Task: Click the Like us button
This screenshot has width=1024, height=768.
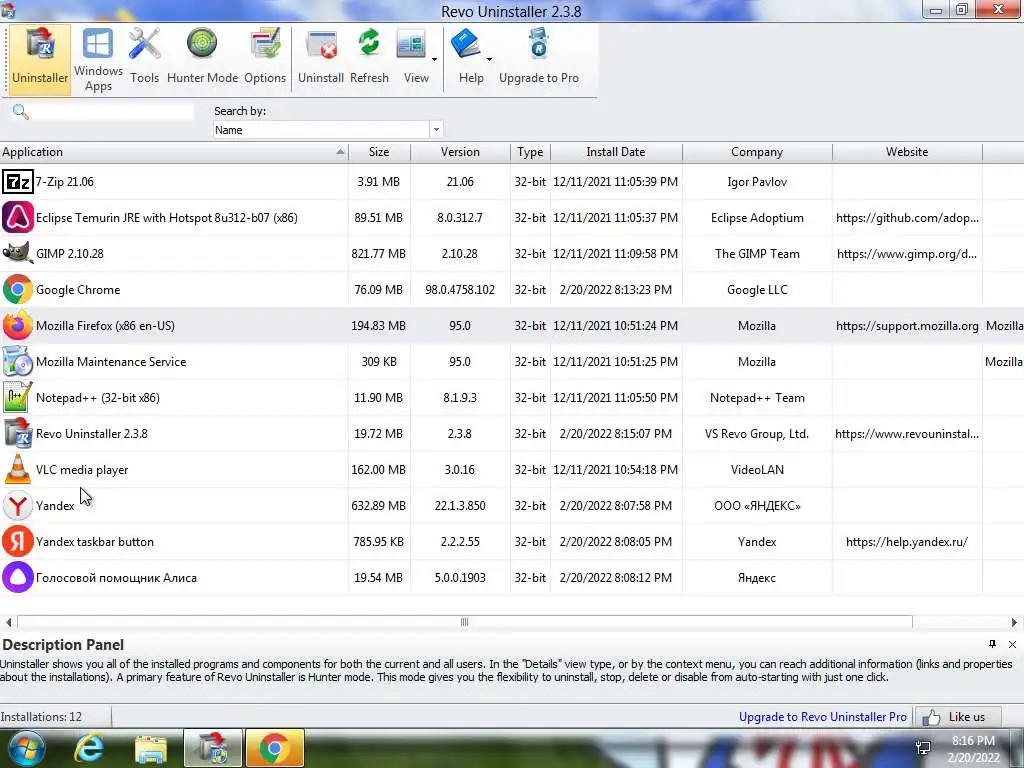Action: tap(959, 717)
